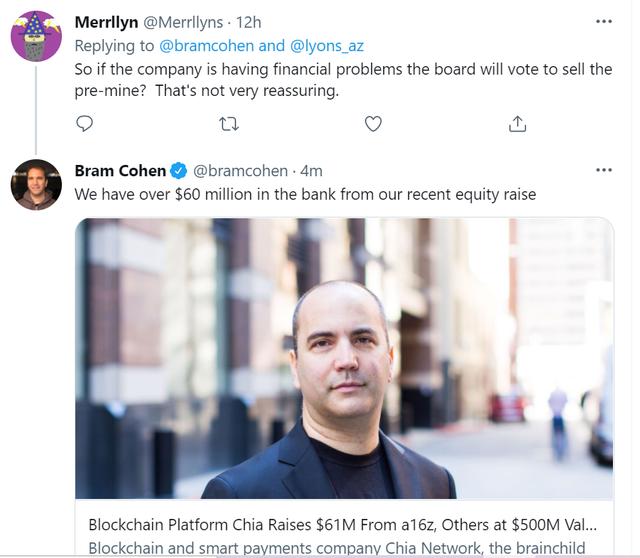The image size is (640, 558).
Task: Open the @Merrllyns handle
Action: click(x=183, y=22)
